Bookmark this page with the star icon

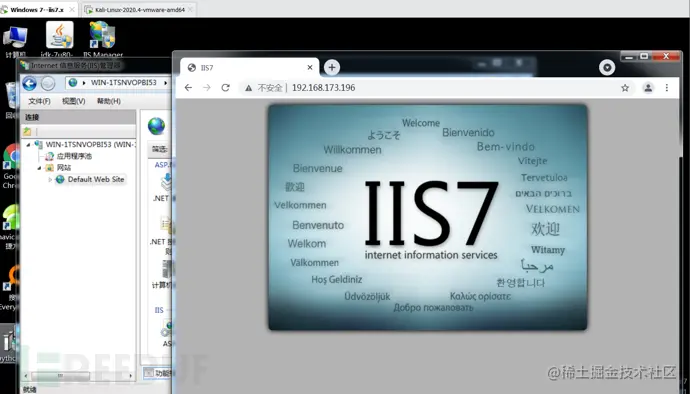625,88
